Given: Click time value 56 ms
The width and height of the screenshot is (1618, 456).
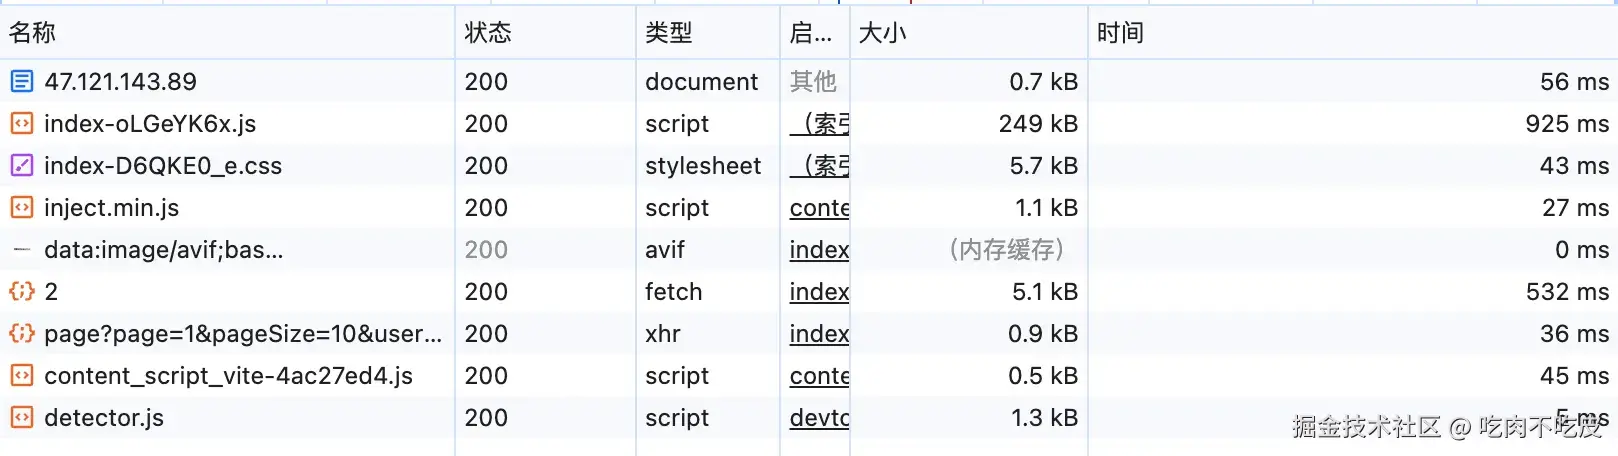Looking at the screenshot, I should point(1574,81).
